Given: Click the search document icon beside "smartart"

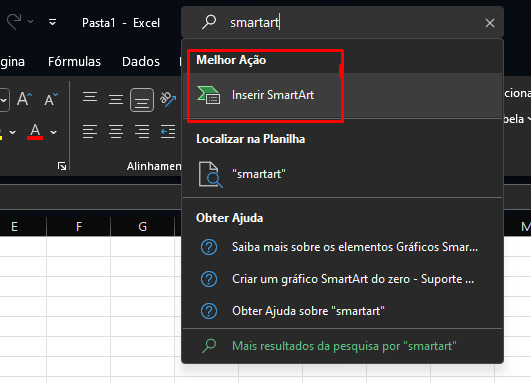Looking at the screenshot, I should (x=210, y=174).
